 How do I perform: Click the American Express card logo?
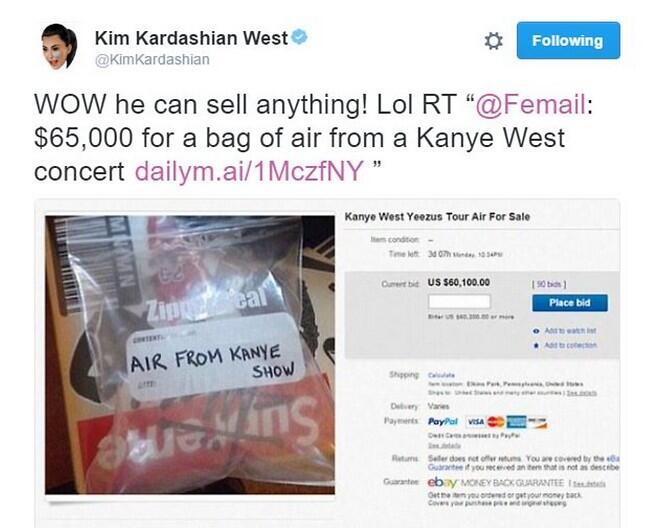pyautogui.click(x=516, y=421)
